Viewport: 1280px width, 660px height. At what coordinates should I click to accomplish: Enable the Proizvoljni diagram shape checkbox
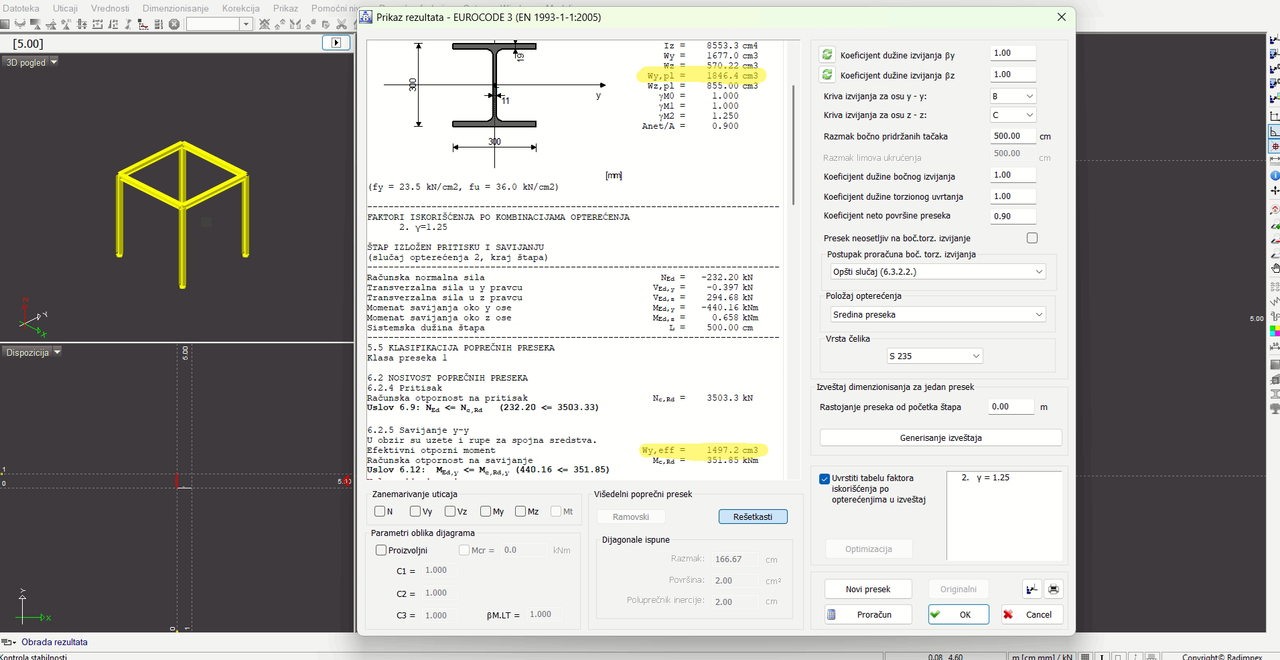click(380, 550)
